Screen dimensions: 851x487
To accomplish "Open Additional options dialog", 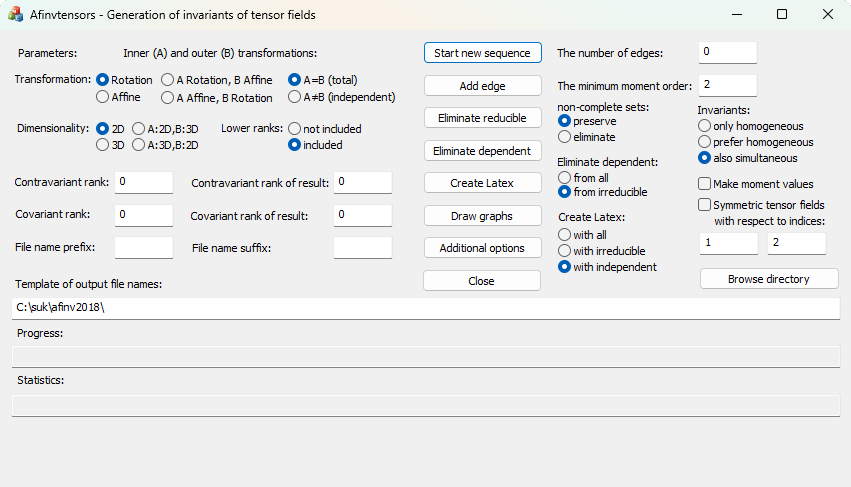I will point(482,248).
